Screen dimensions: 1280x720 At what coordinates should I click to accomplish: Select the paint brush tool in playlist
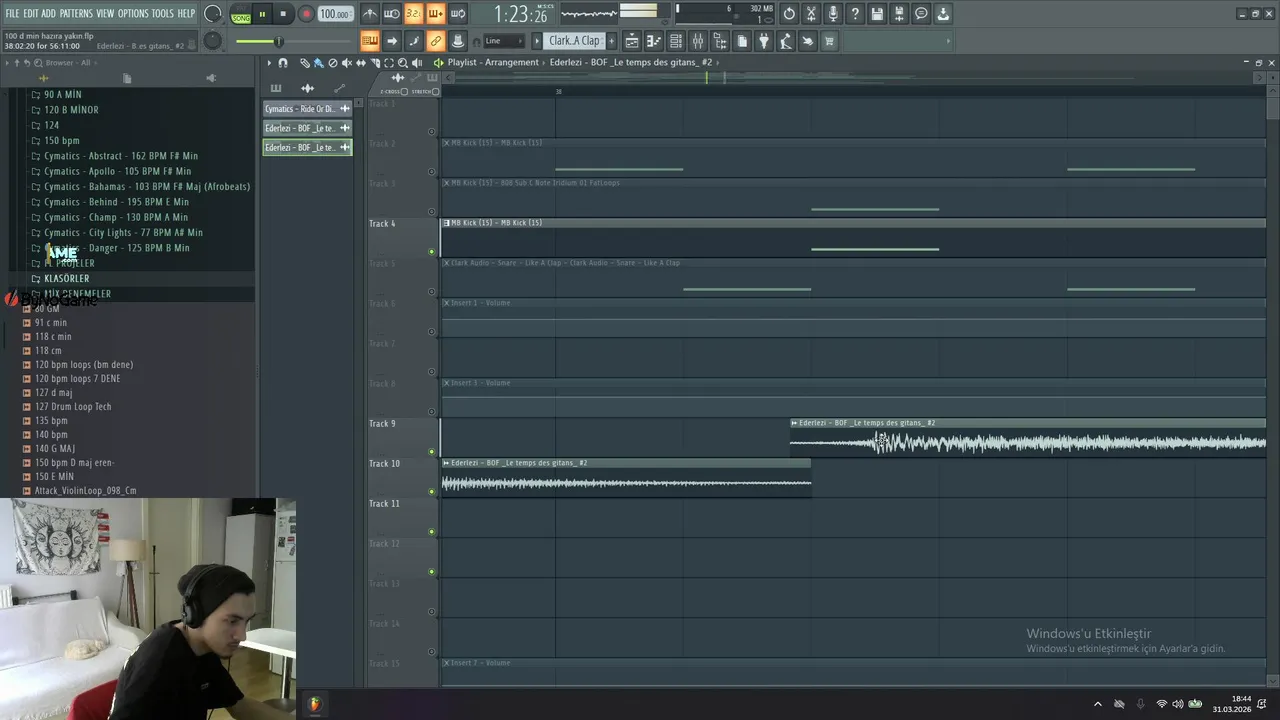pos(318,62)
